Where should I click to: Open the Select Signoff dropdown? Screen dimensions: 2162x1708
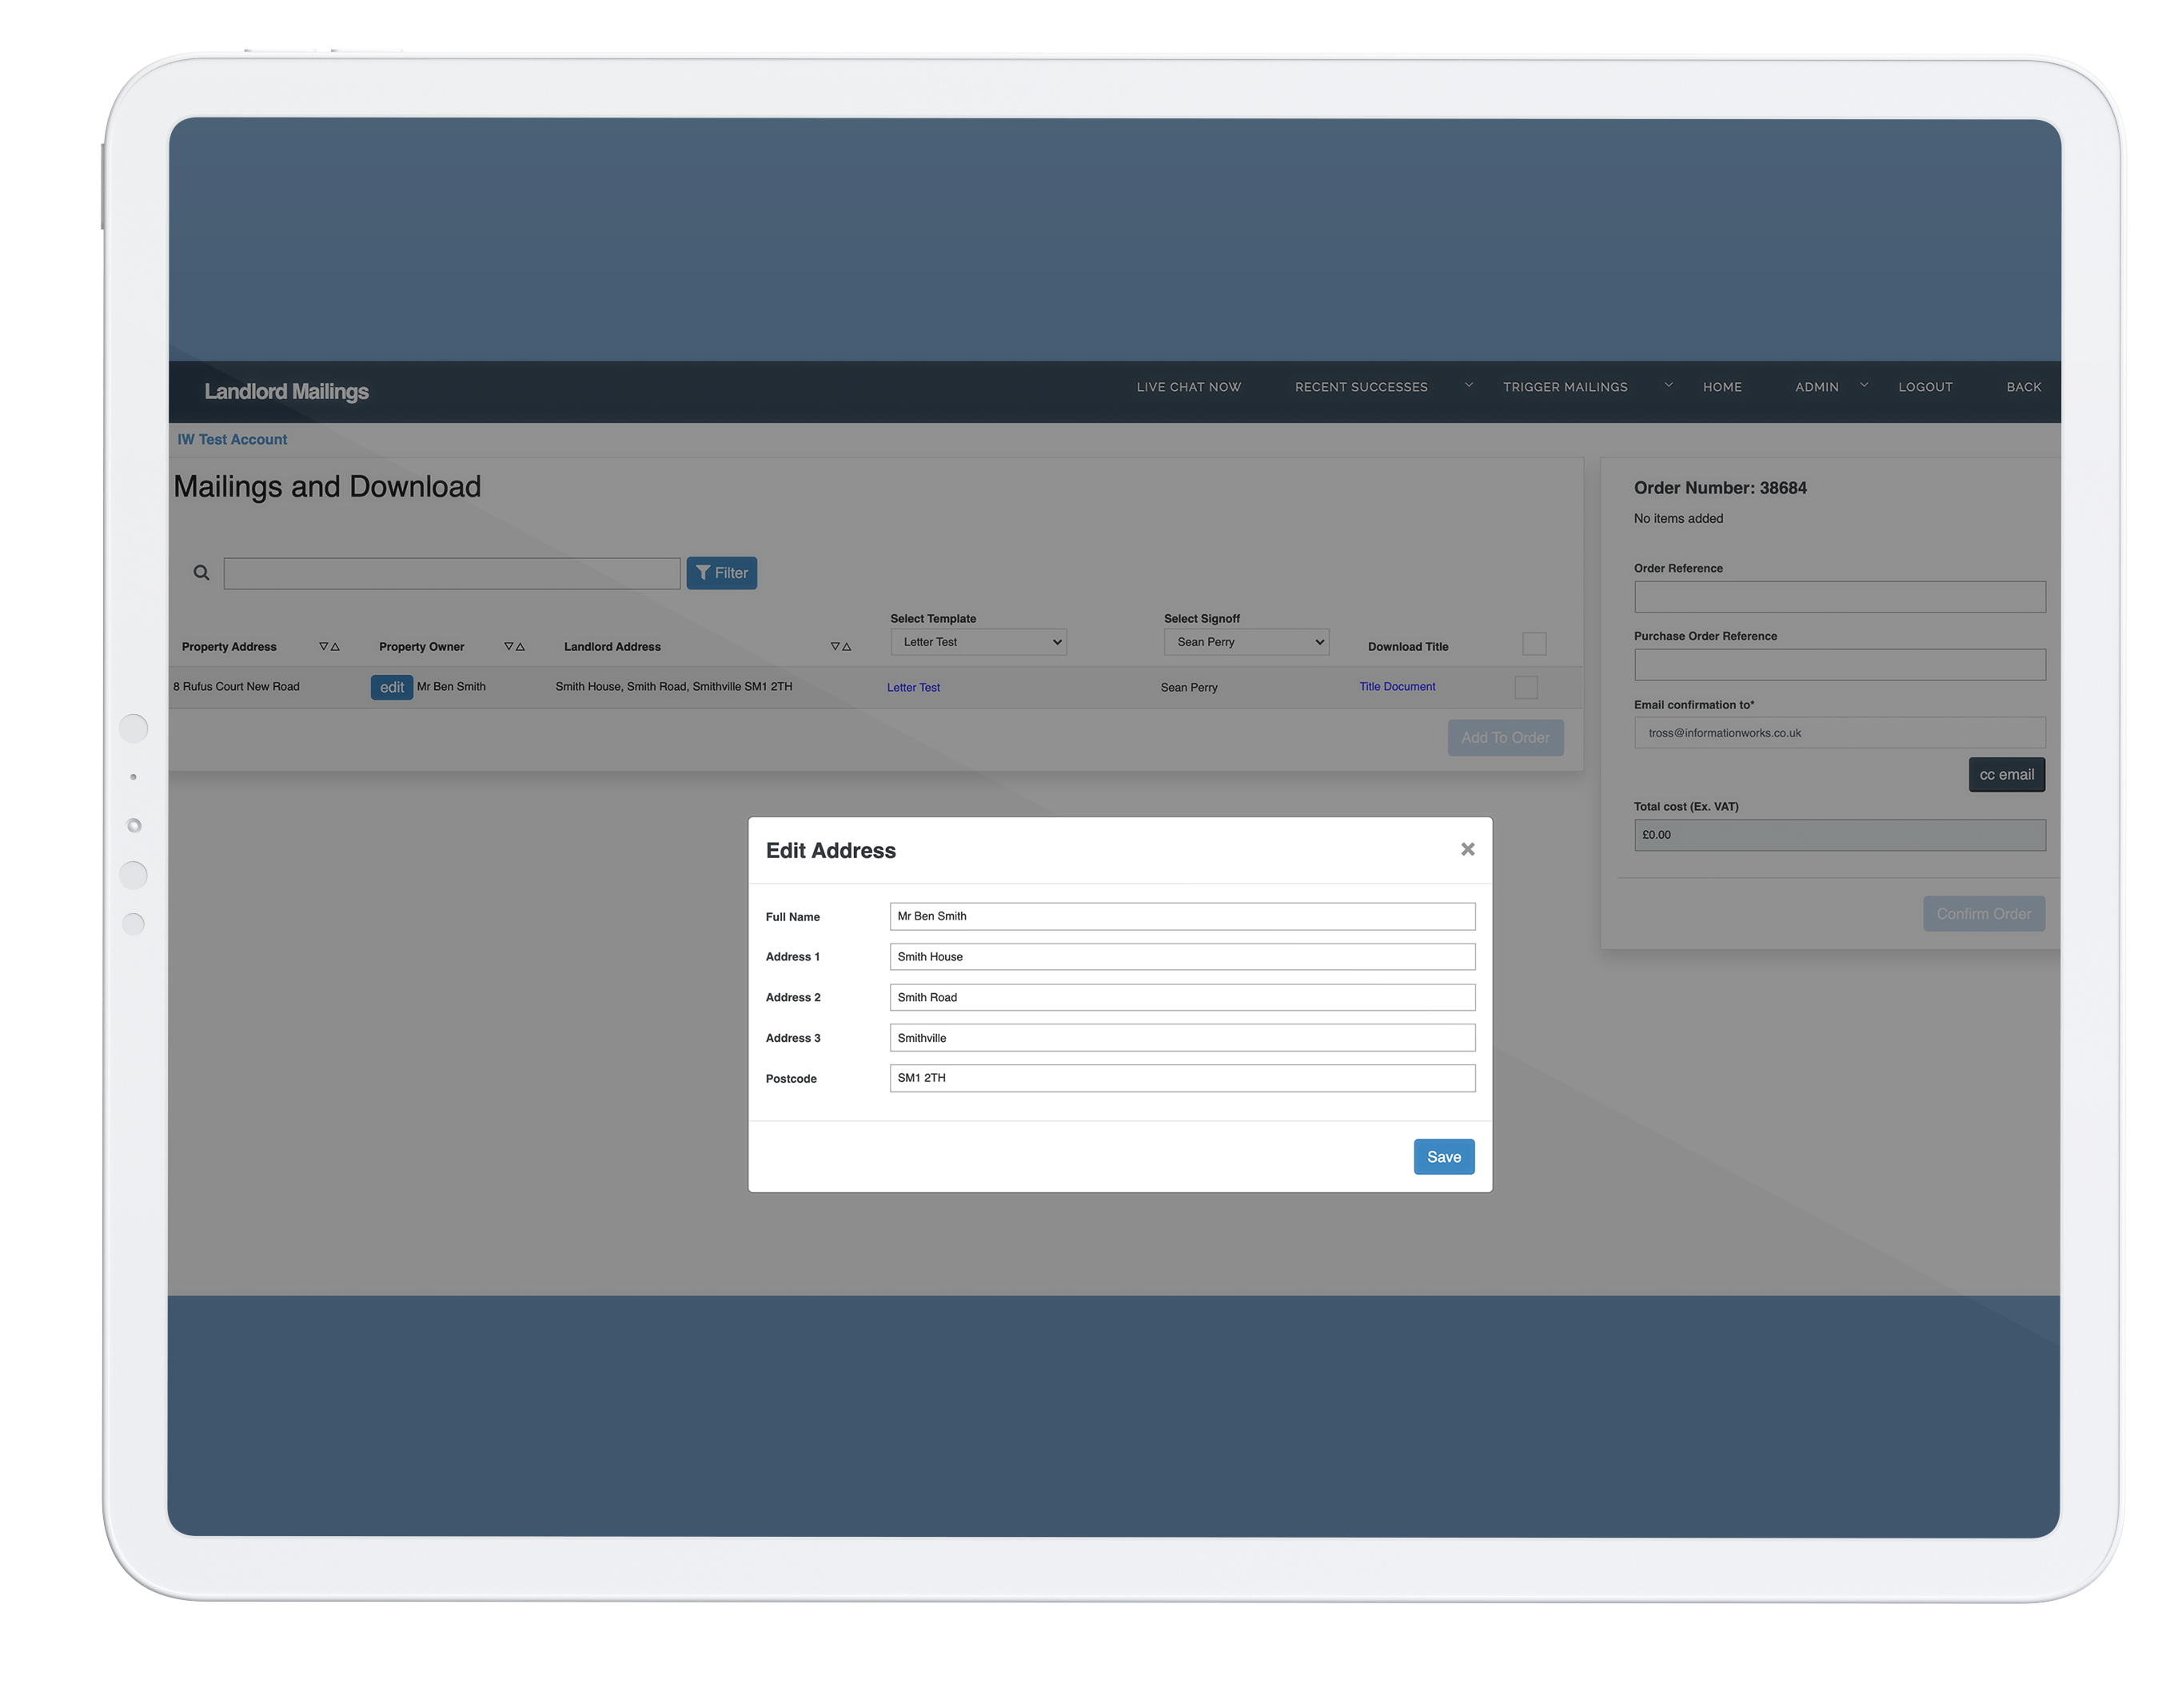pos(1246,642)
